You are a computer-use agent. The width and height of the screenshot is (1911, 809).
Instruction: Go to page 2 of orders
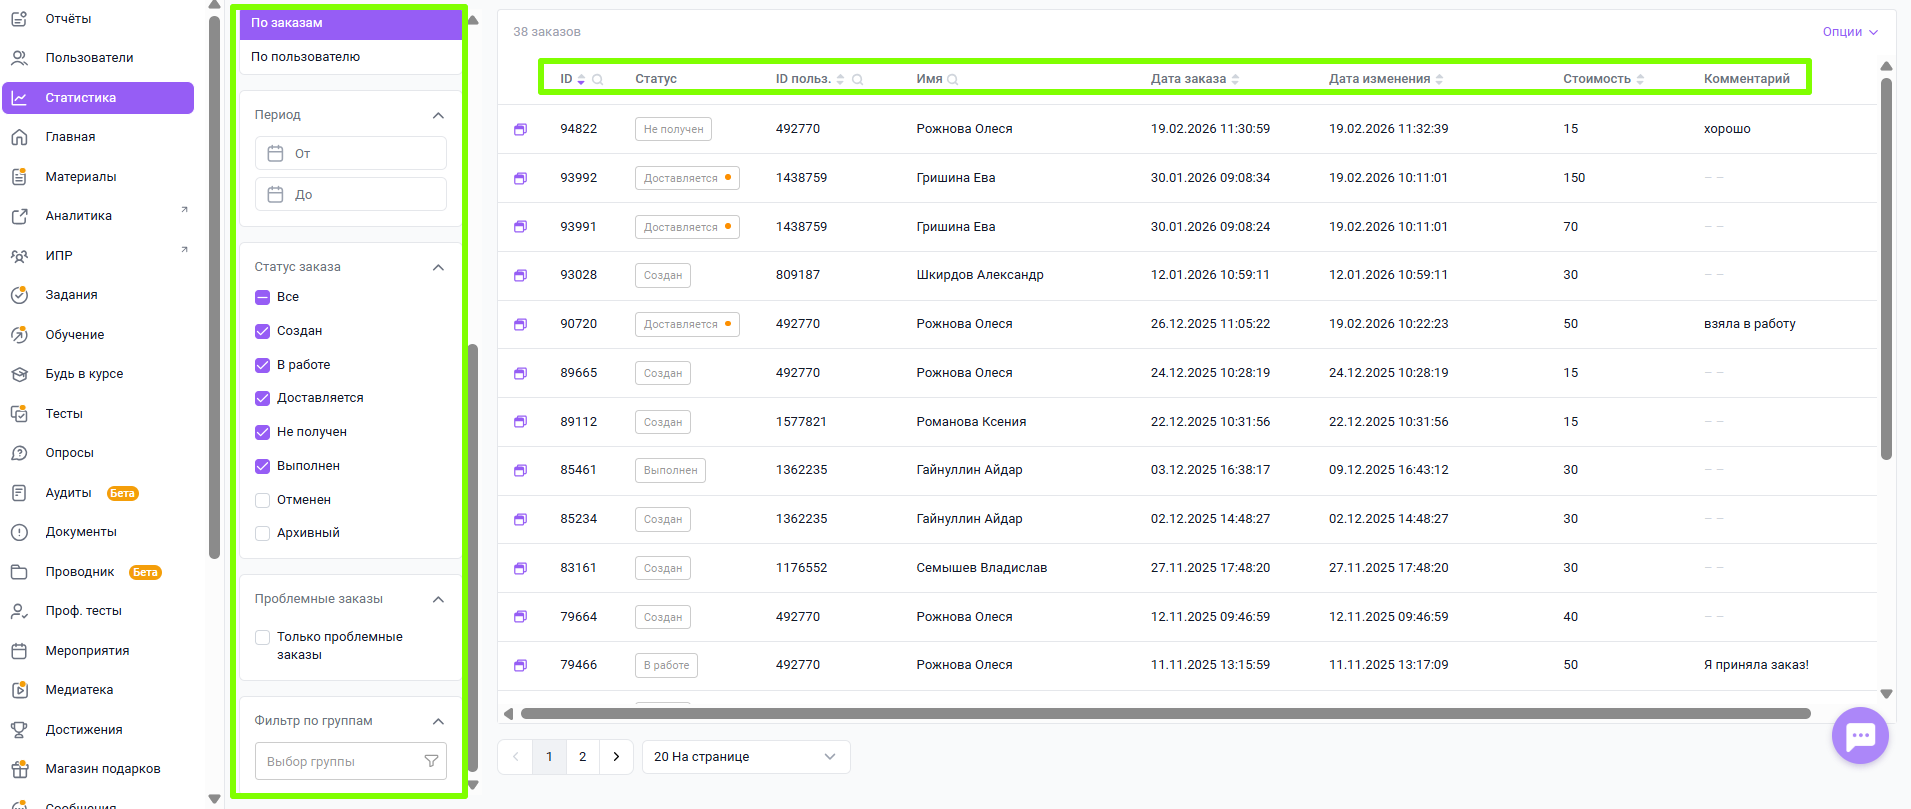point(583,757)
